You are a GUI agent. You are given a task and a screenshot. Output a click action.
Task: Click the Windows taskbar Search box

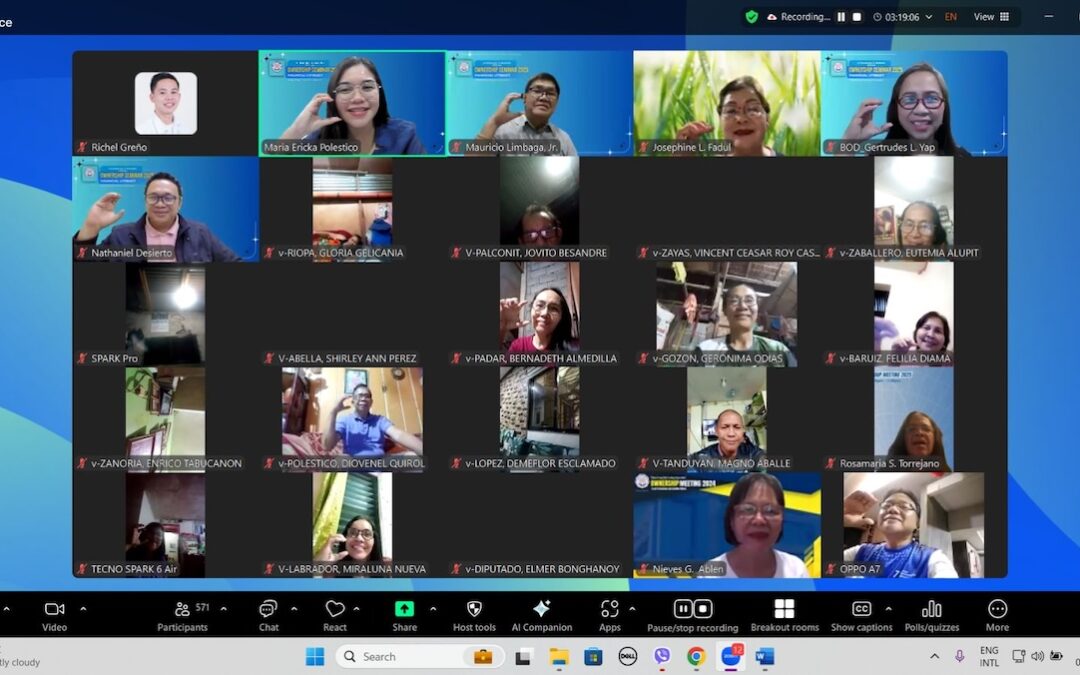pos(421,656)
